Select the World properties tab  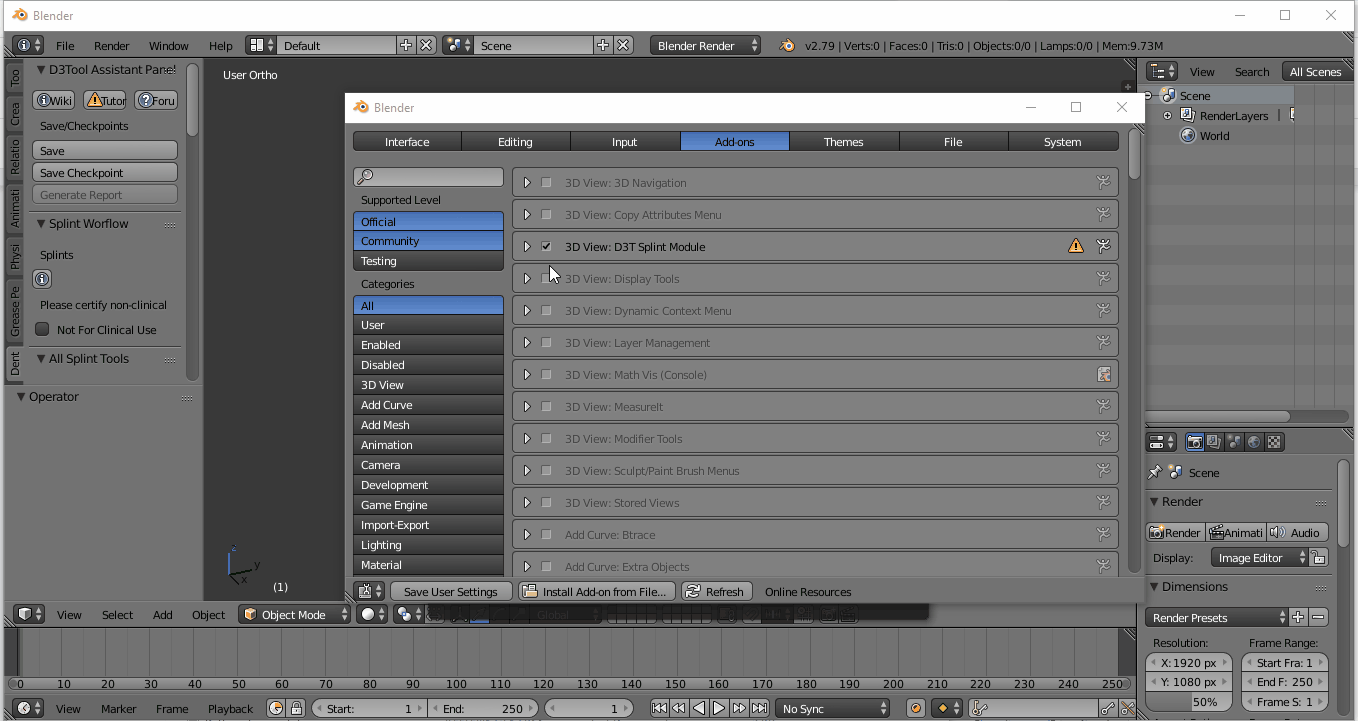(1254, 442)
